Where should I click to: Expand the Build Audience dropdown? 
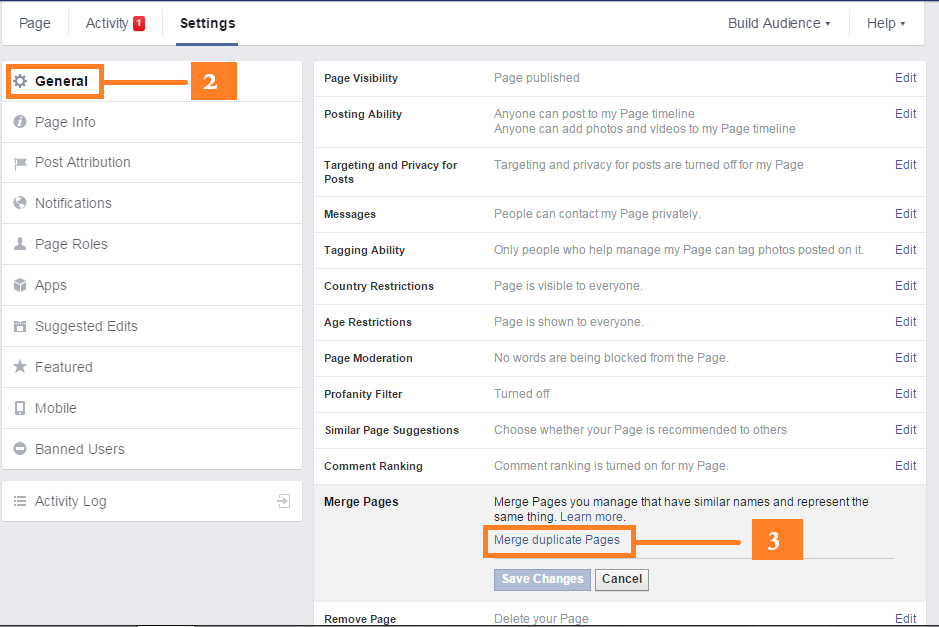[779, 23]
